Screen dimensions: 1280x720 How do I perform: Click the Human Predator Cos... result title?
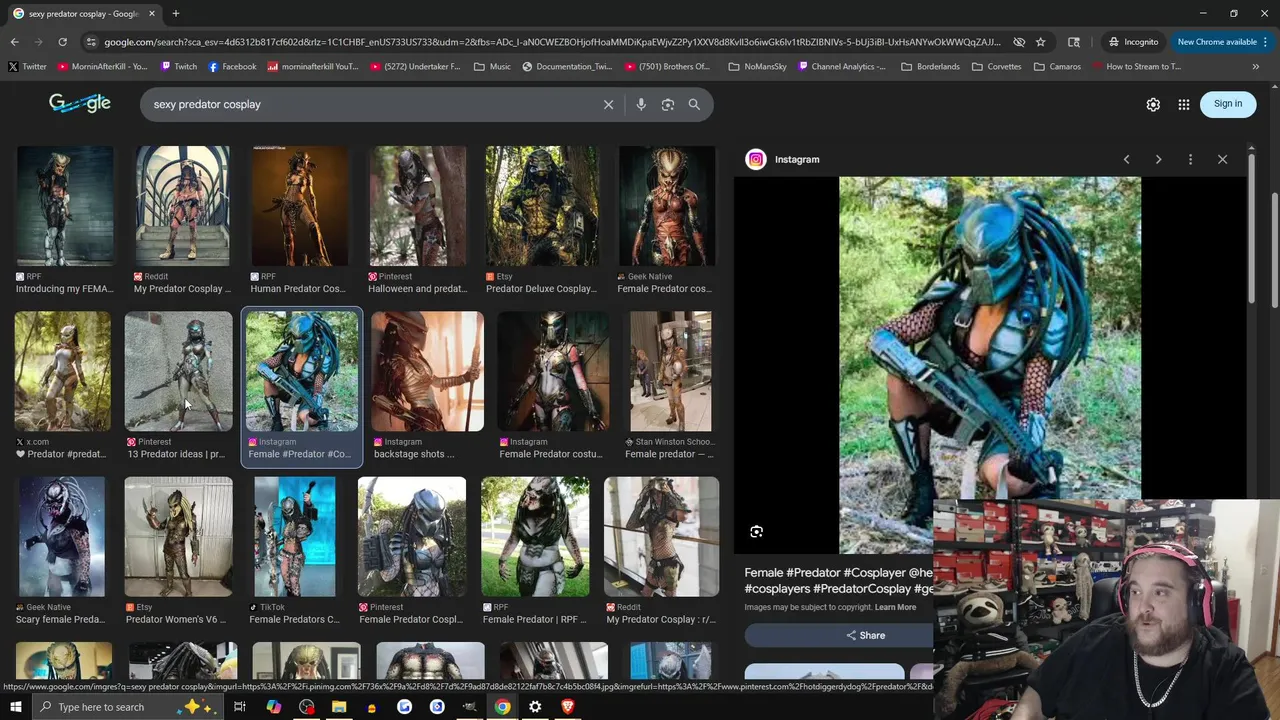(x=297, y=289)
